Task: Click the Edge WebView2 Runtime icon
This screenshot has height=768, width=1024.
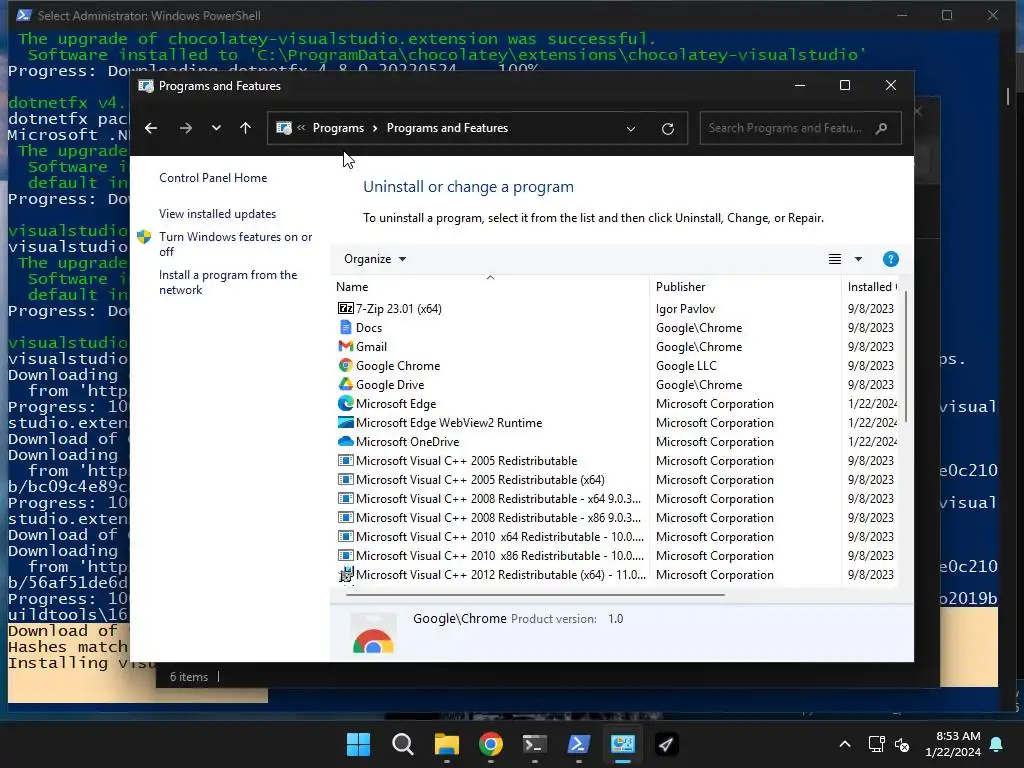Action: 345,422
